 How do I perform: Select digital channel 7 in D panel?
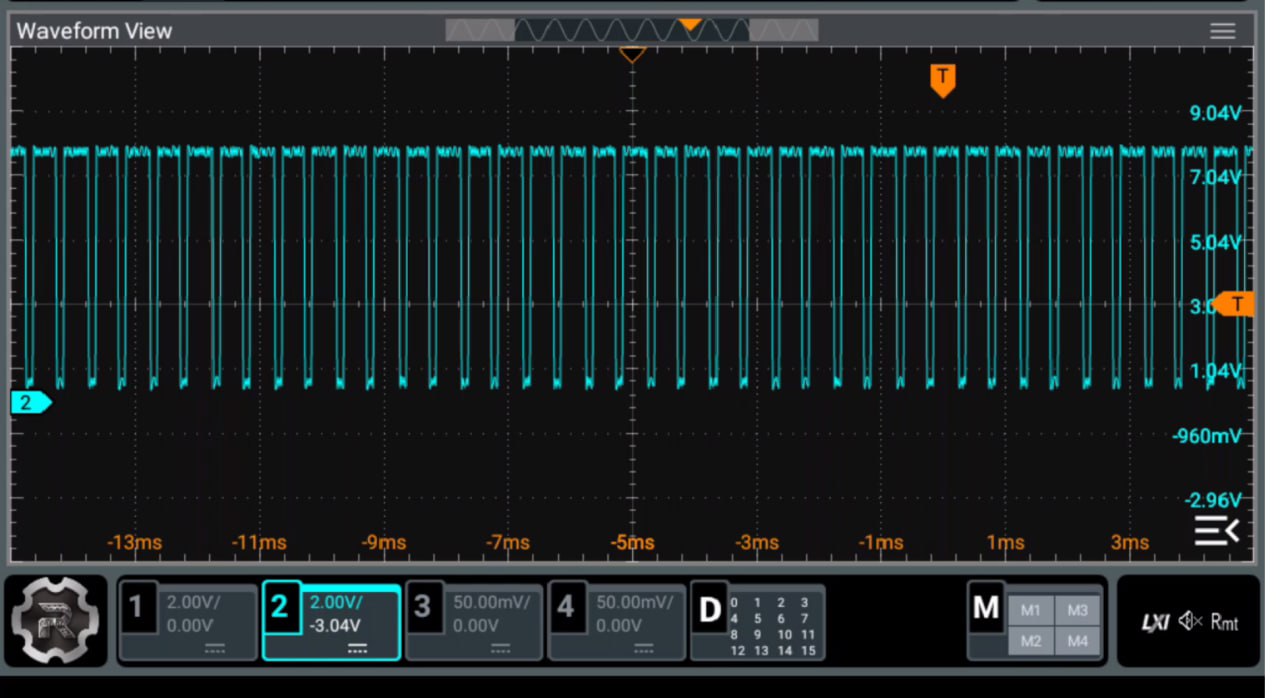point(805,618)
